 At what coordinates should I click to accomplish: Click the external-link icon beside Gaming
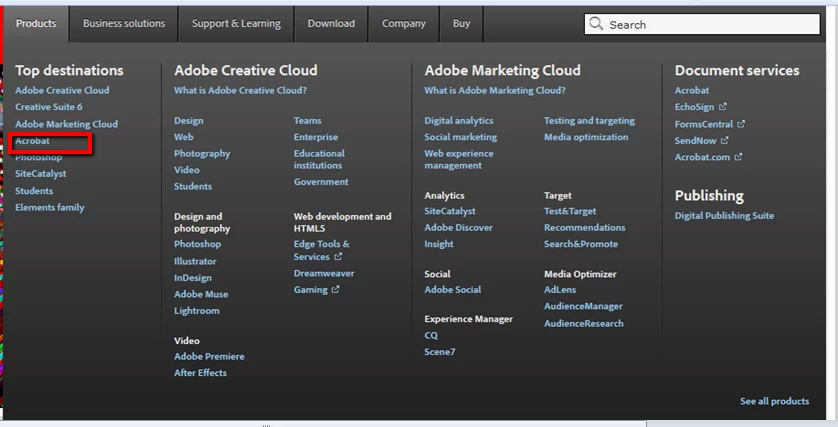(x=335, y=290)
